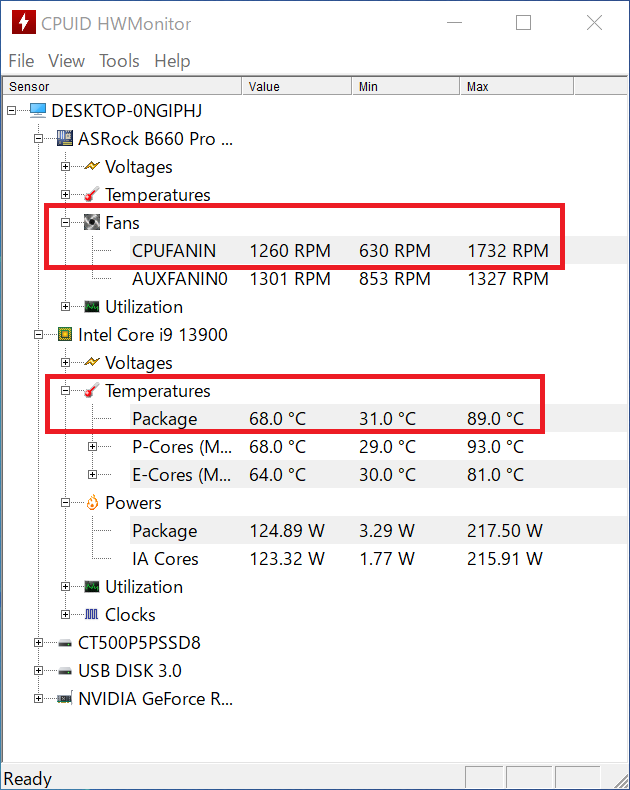Click the 1260 RPM CPUFANIN value
The height and width of the screenshot is (790, 630).
(290, 250)
